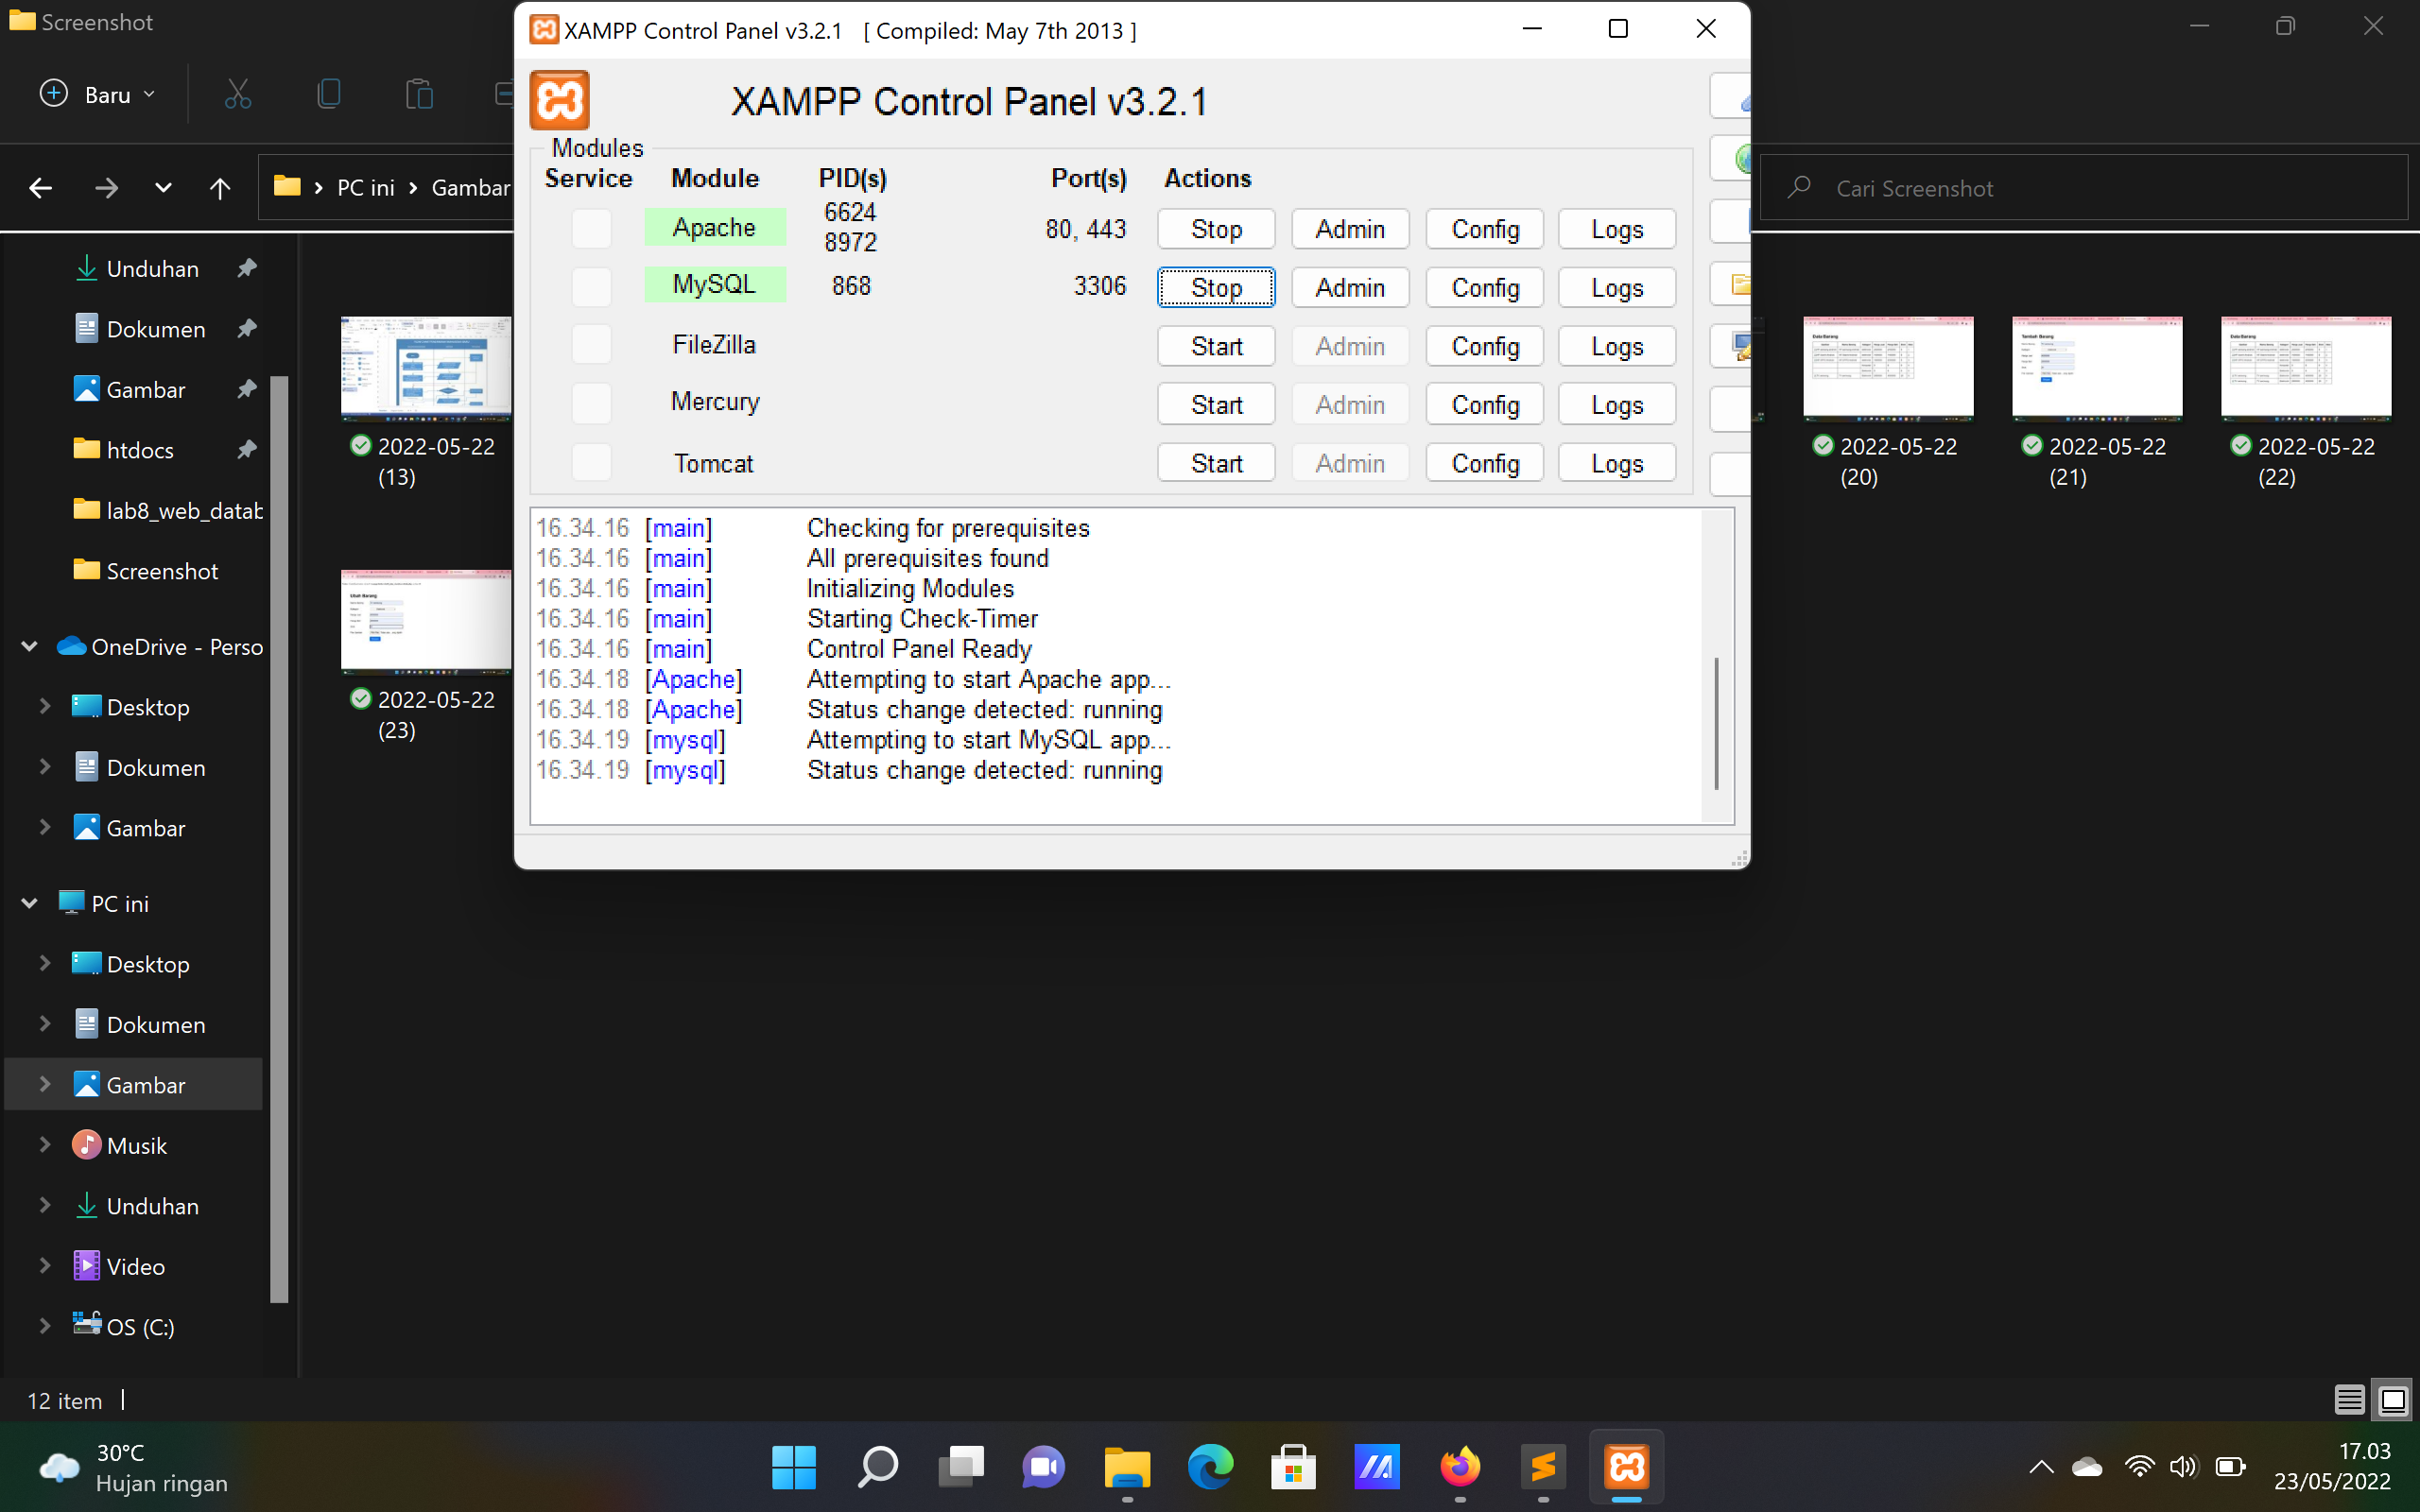Check the MySQL service checkbox
The height and width of the screenshot is (1512, 2420).
[x=591, y=287]
